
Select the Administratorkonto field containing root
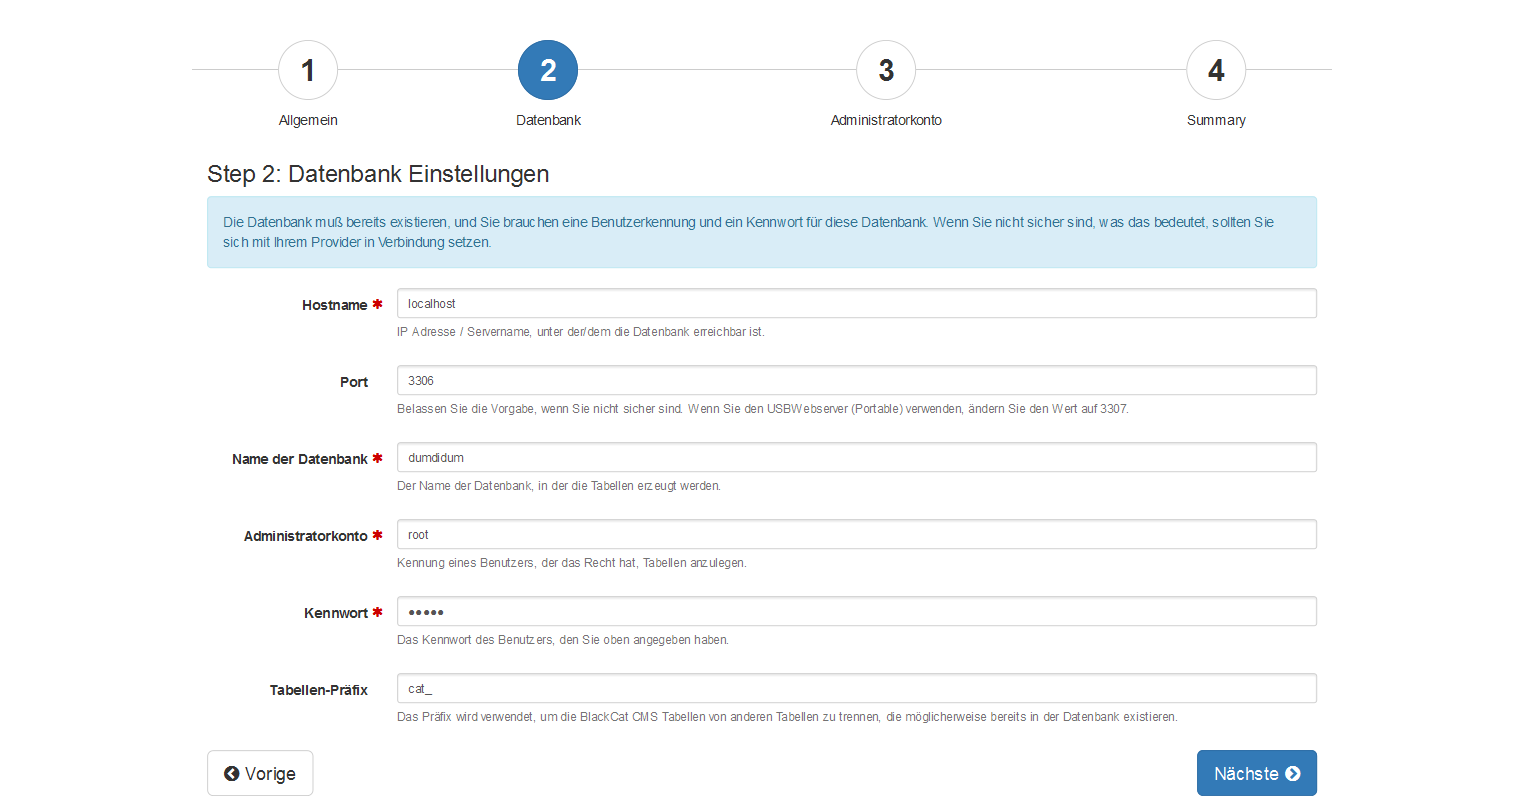856,534
